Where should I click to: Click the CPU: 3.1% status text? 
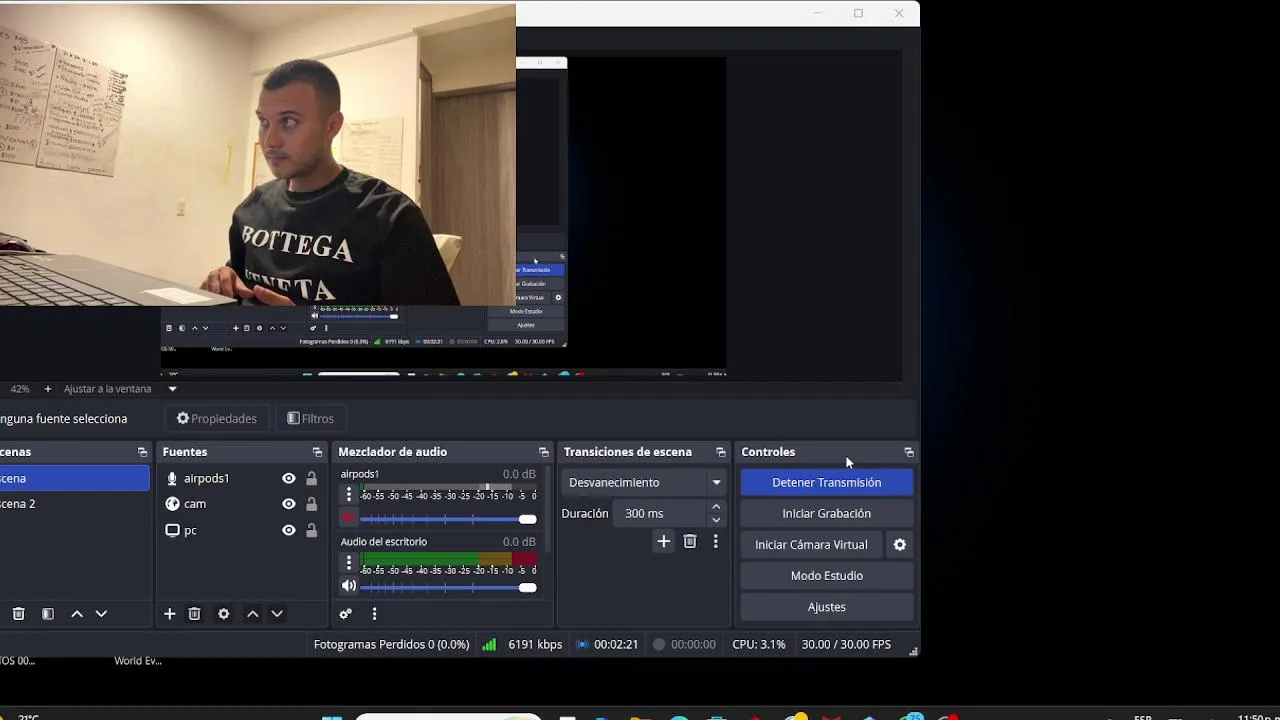coord(759,645)
